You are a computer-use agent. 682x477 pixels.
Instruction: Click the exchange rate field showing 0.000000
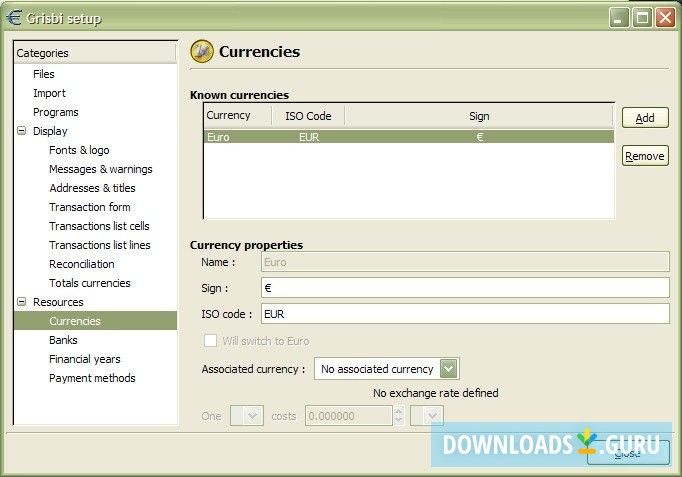tap(348, 416)
